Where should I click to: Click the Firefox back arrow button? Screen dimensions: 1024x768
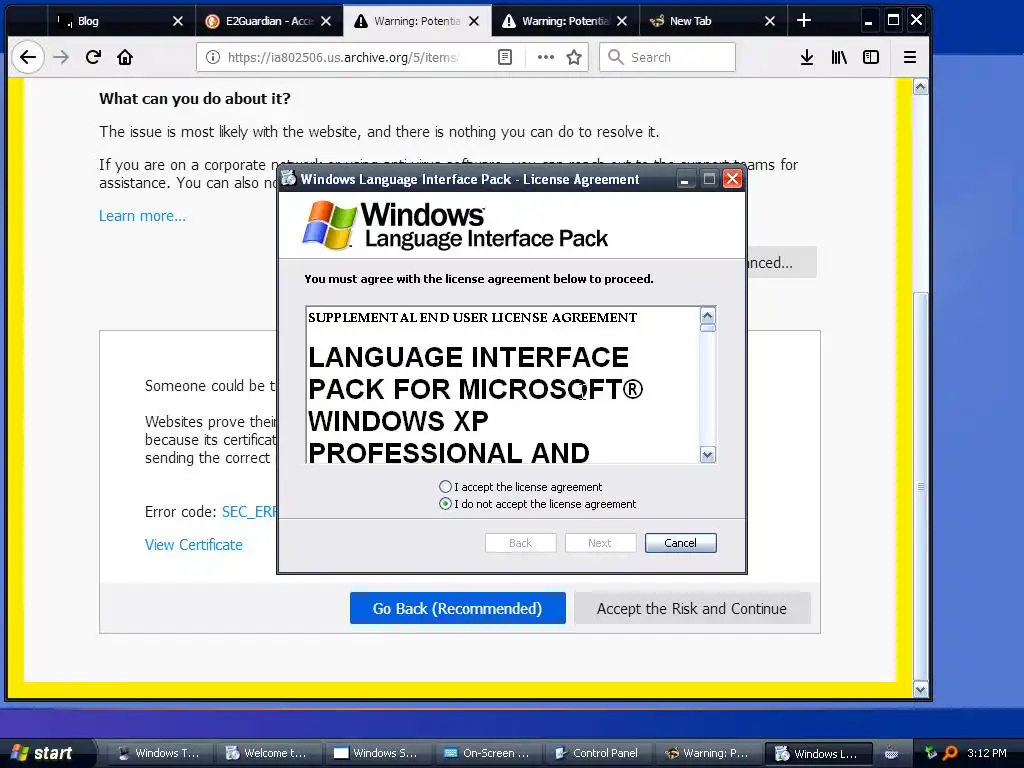pyautogui.click(x=27, y=57)
